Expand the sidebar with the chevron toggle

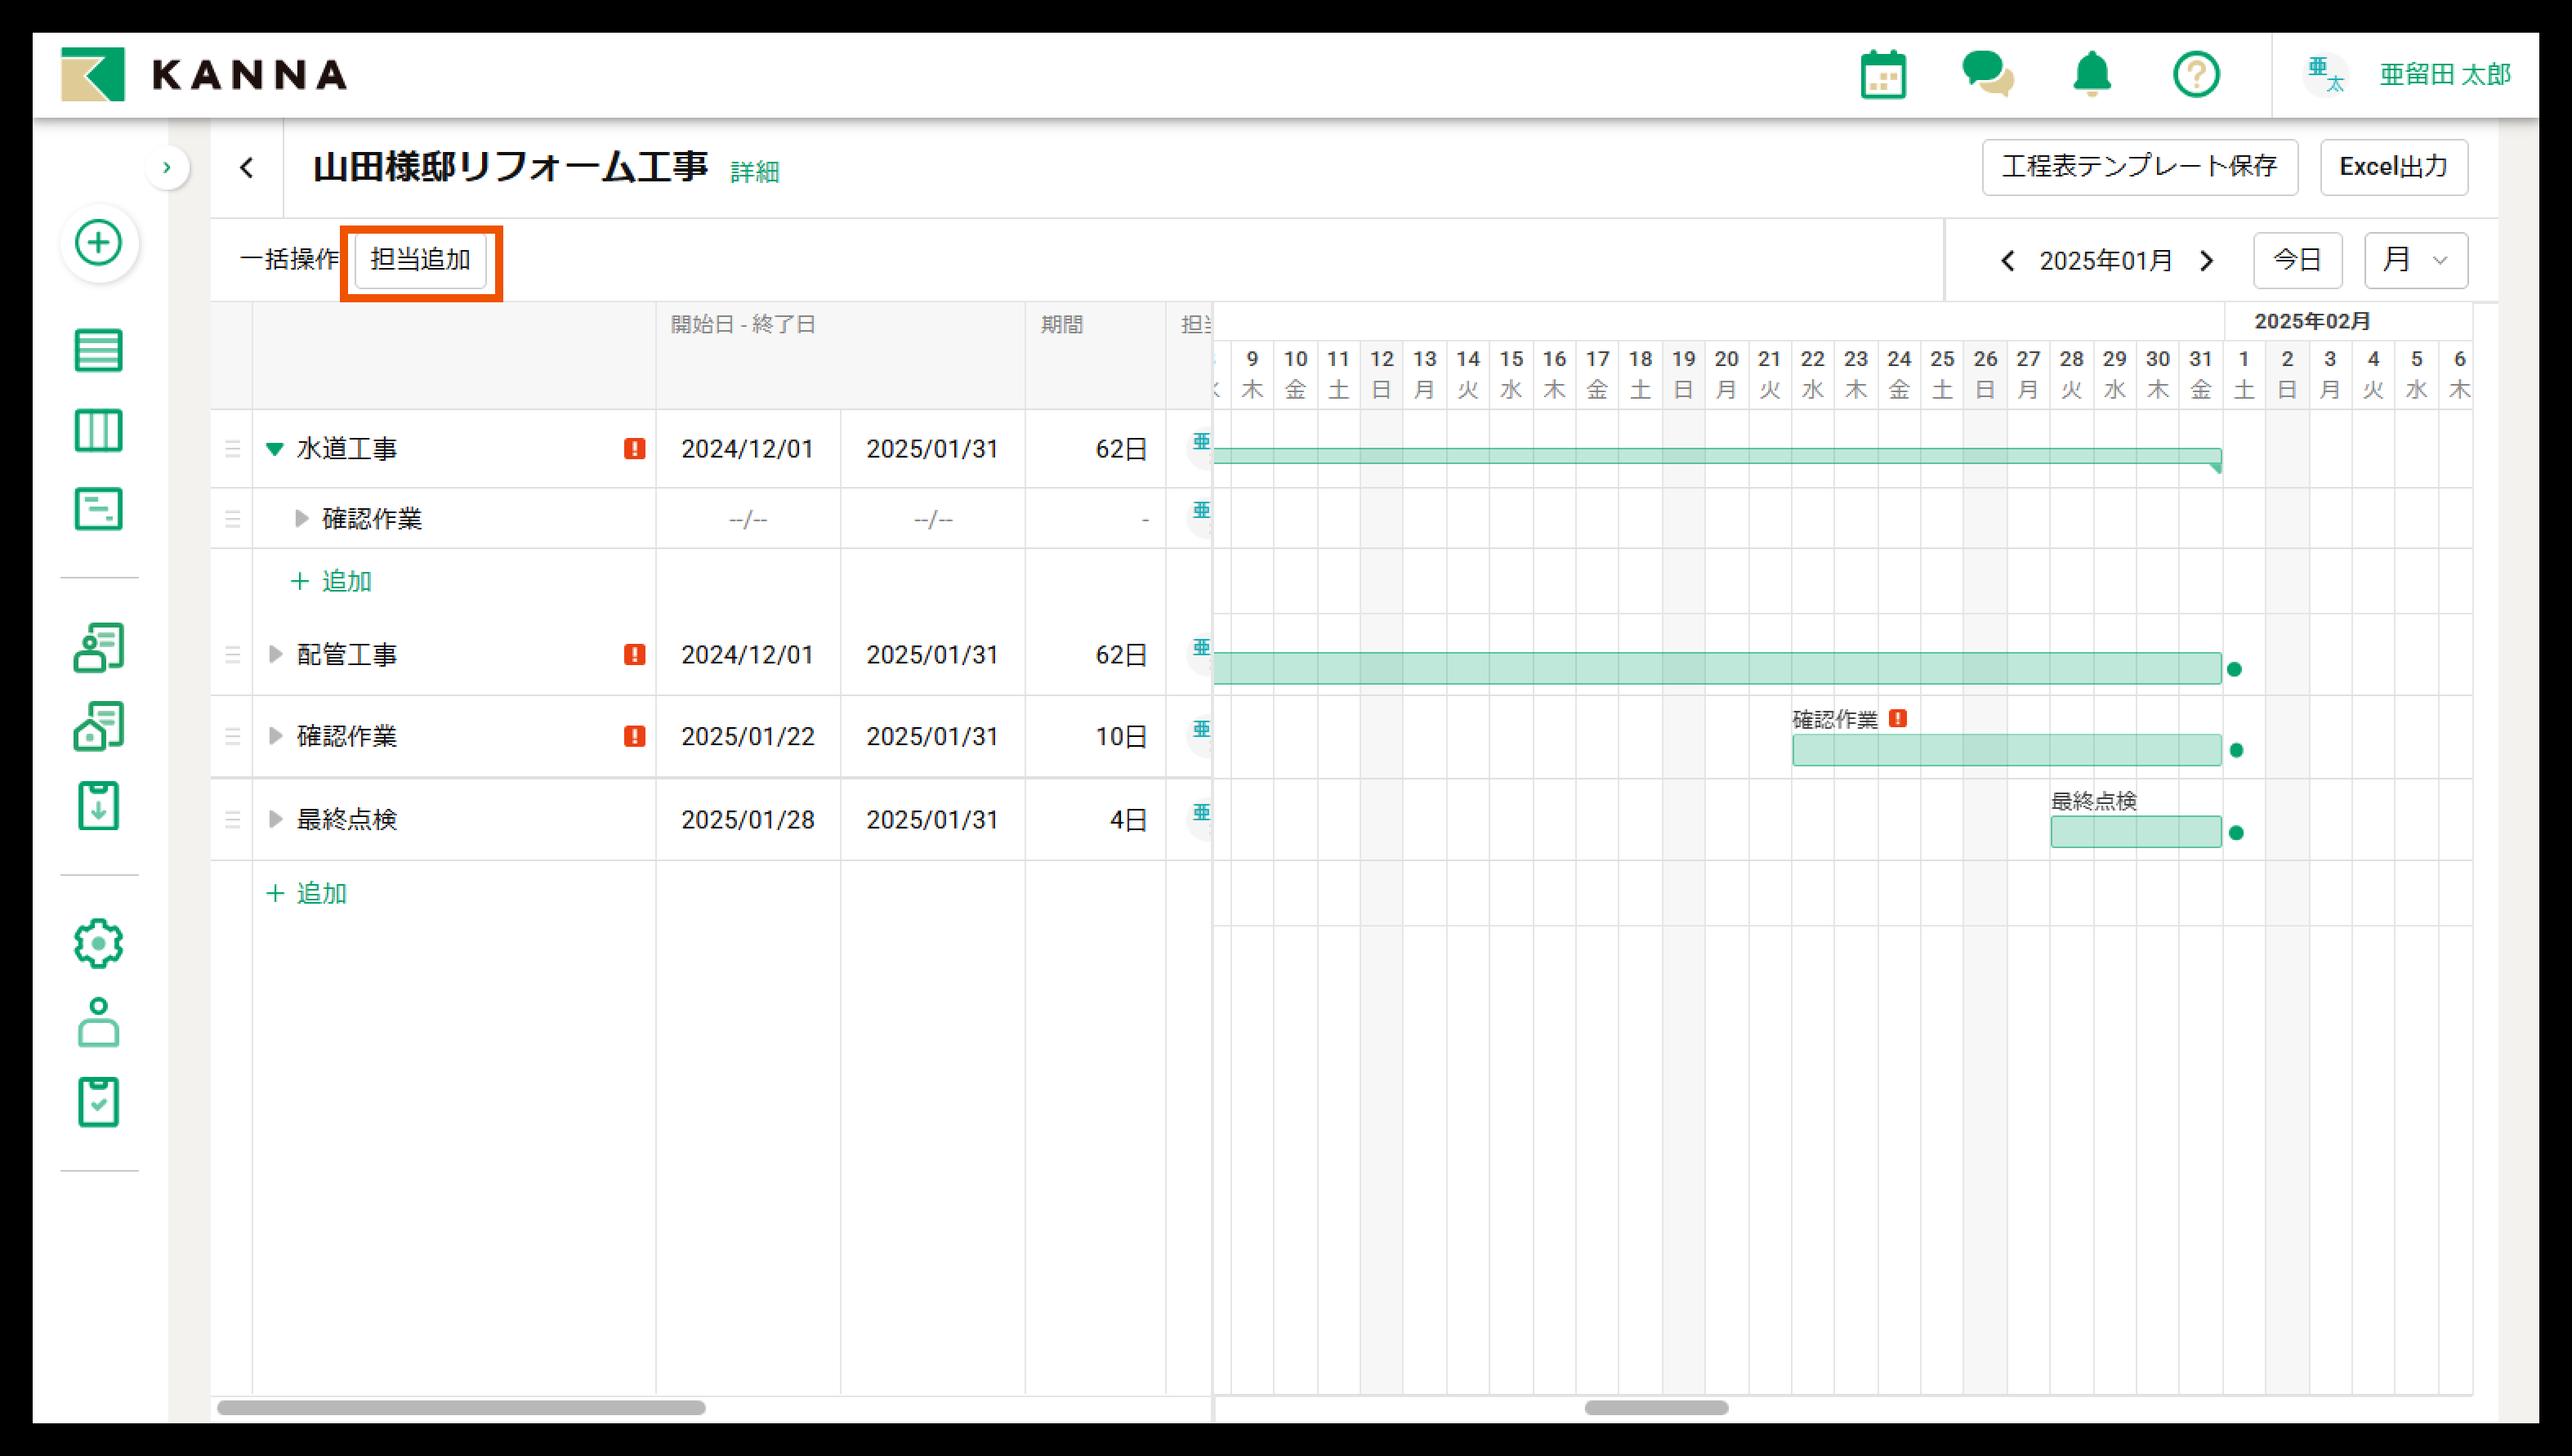click(167, 167)
